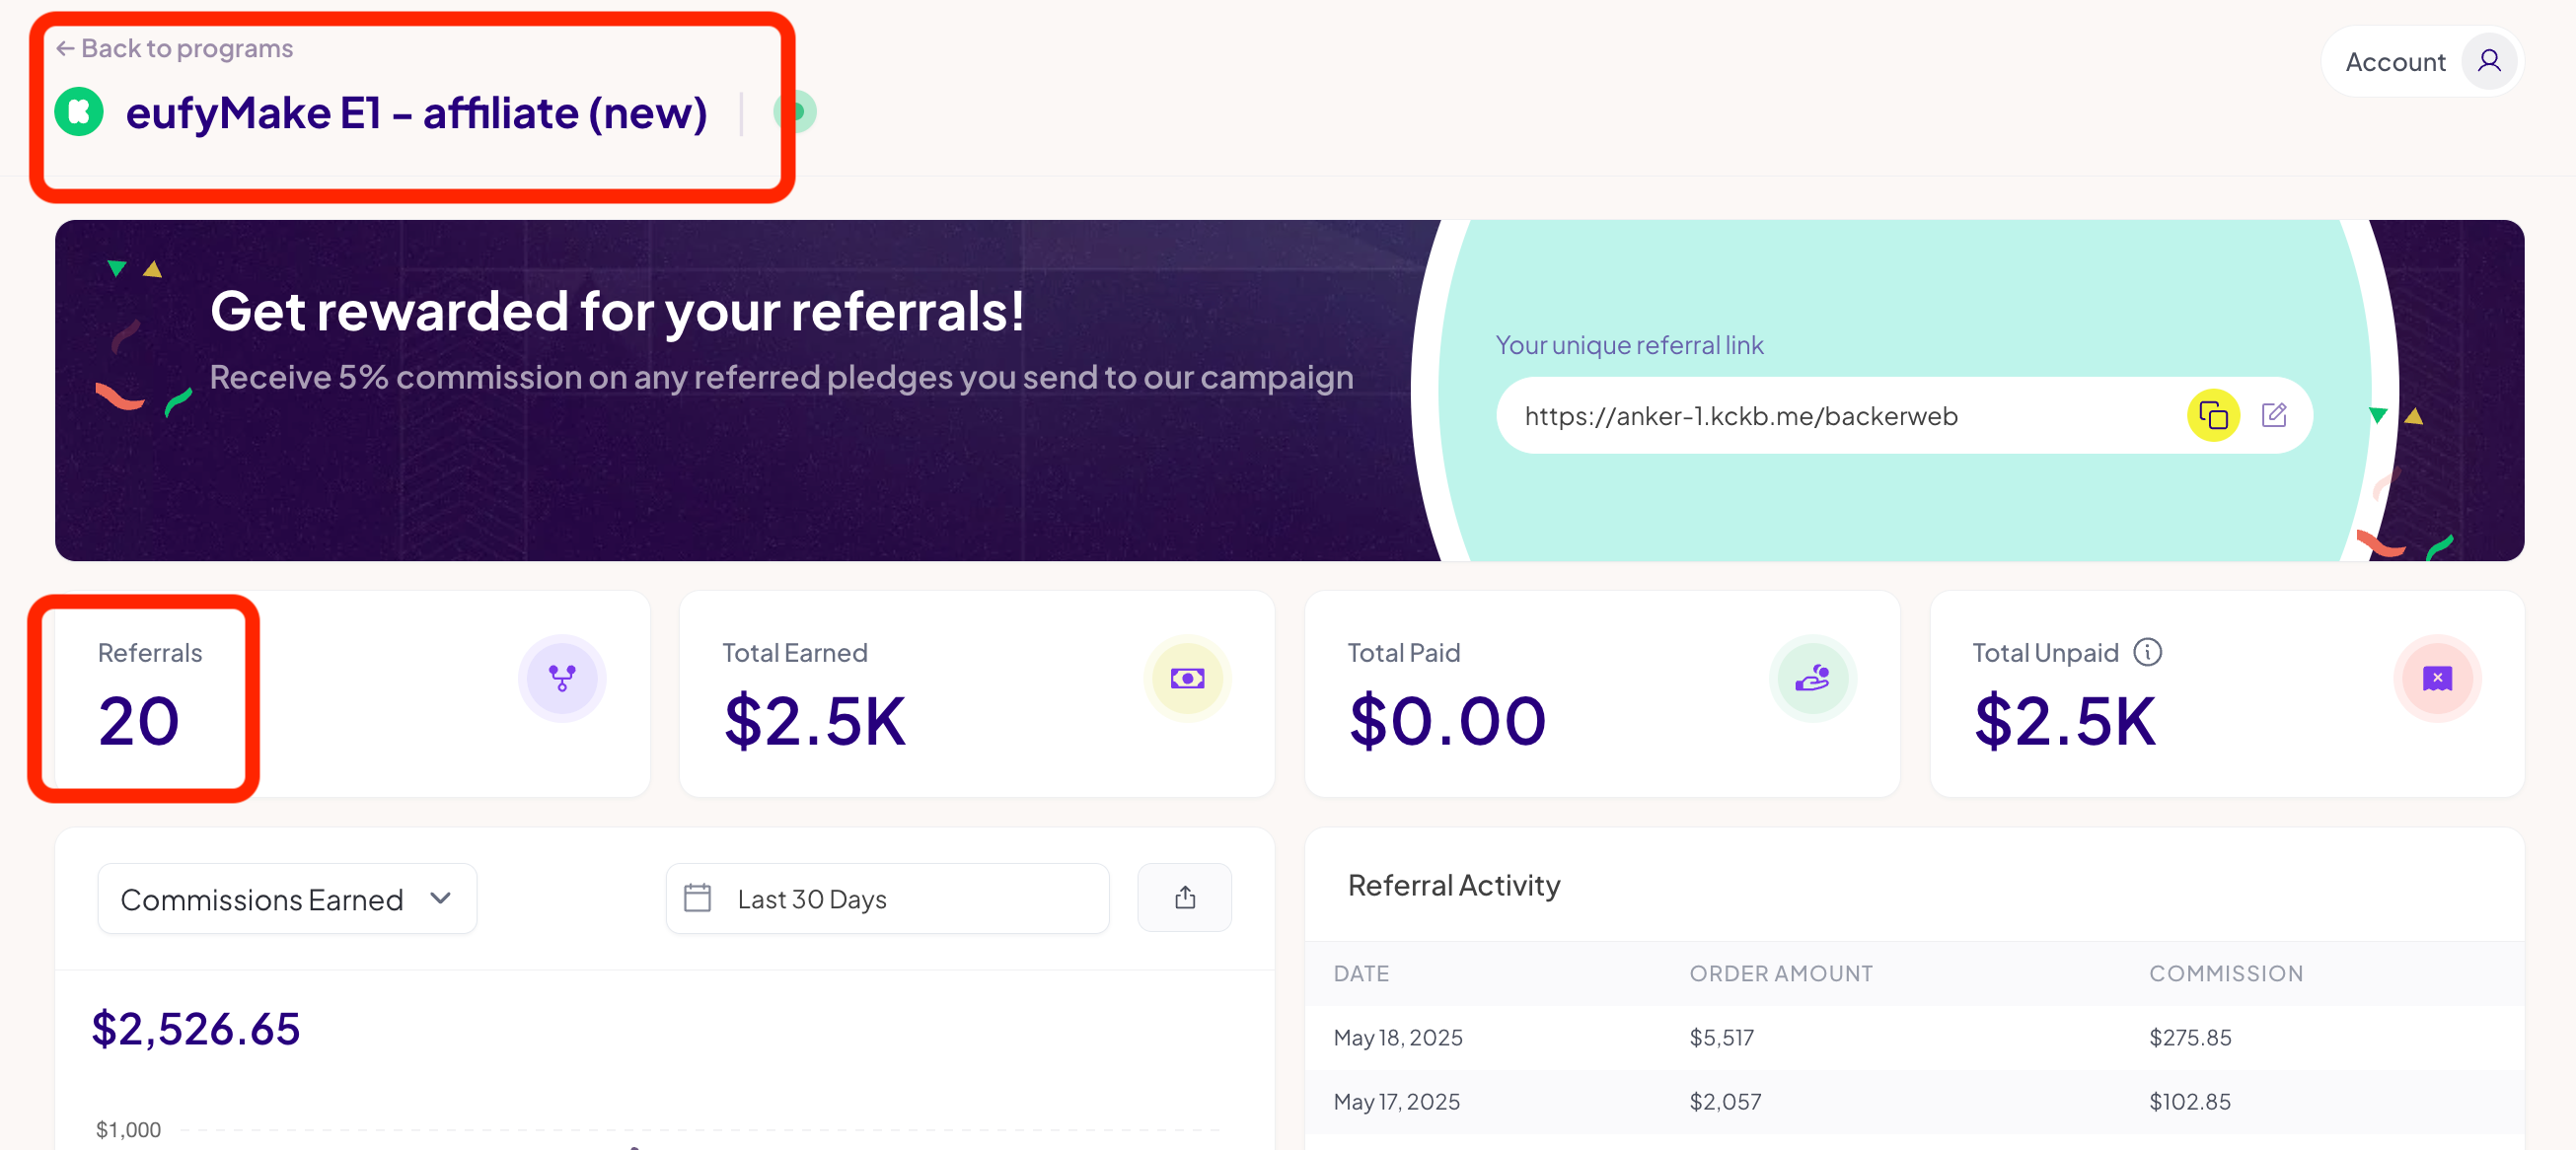
Task: Click the Referrals card branch icon
Action: coord(562,678)
